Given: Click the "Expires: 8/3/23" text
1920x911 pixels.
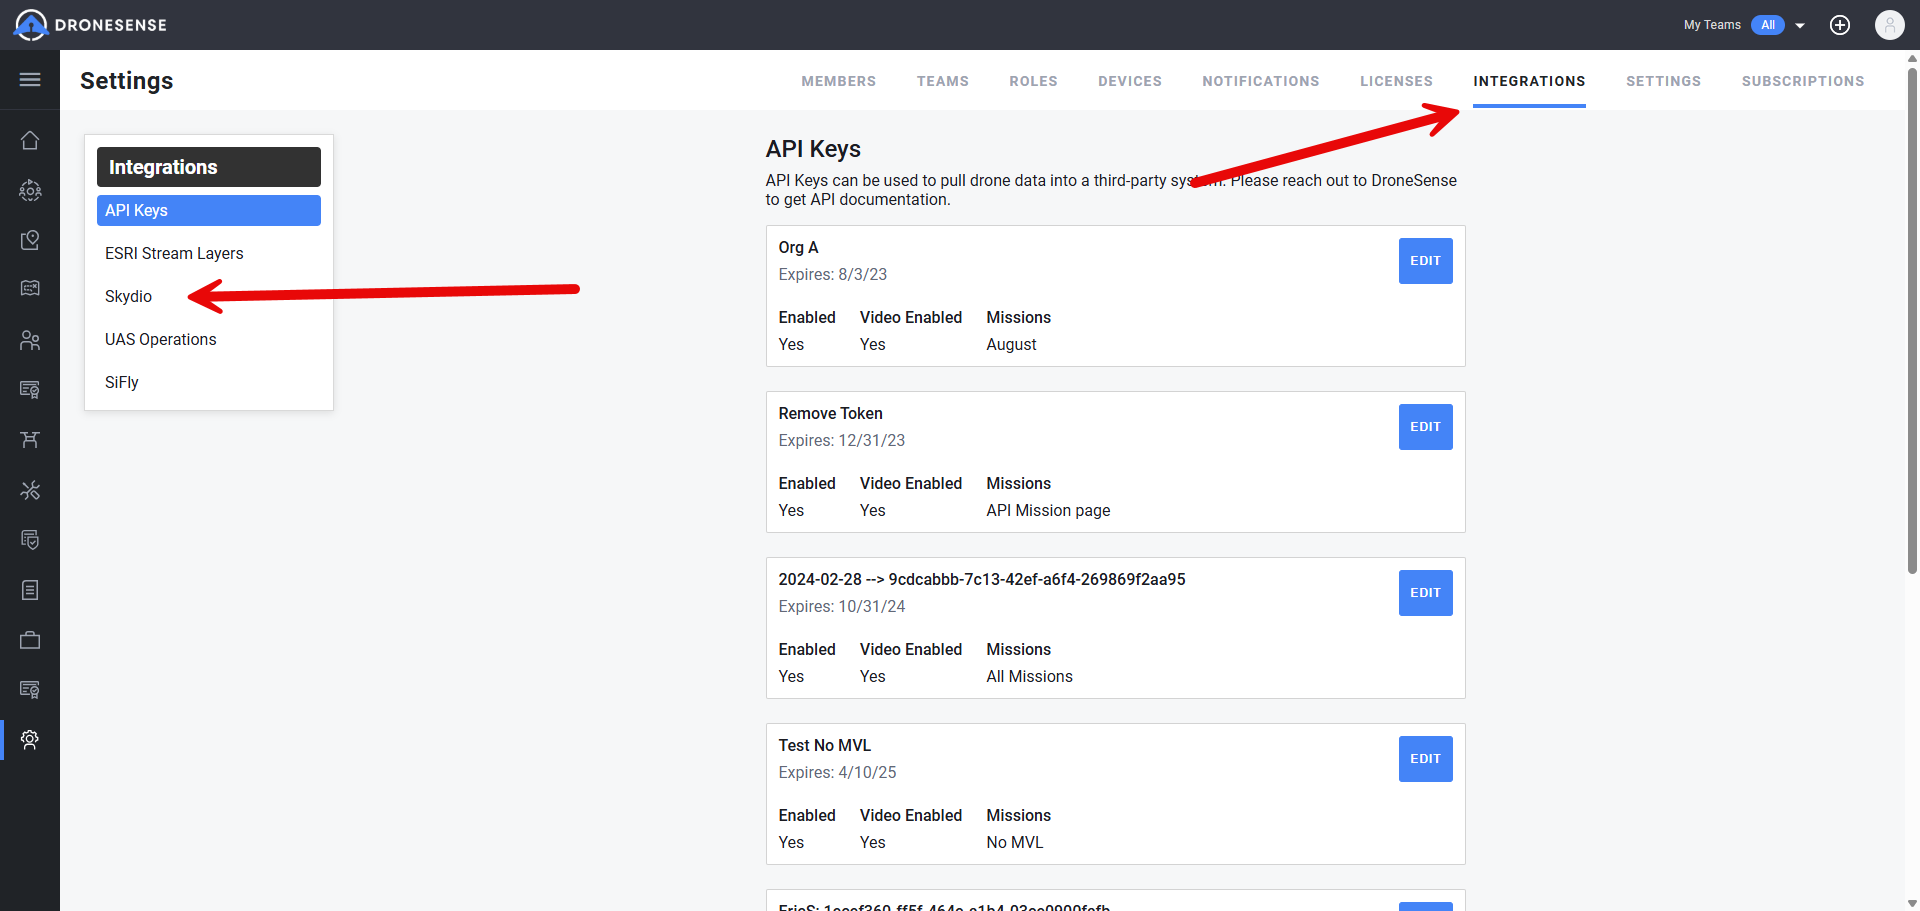Looking at the screenshot, I should 832,274.
